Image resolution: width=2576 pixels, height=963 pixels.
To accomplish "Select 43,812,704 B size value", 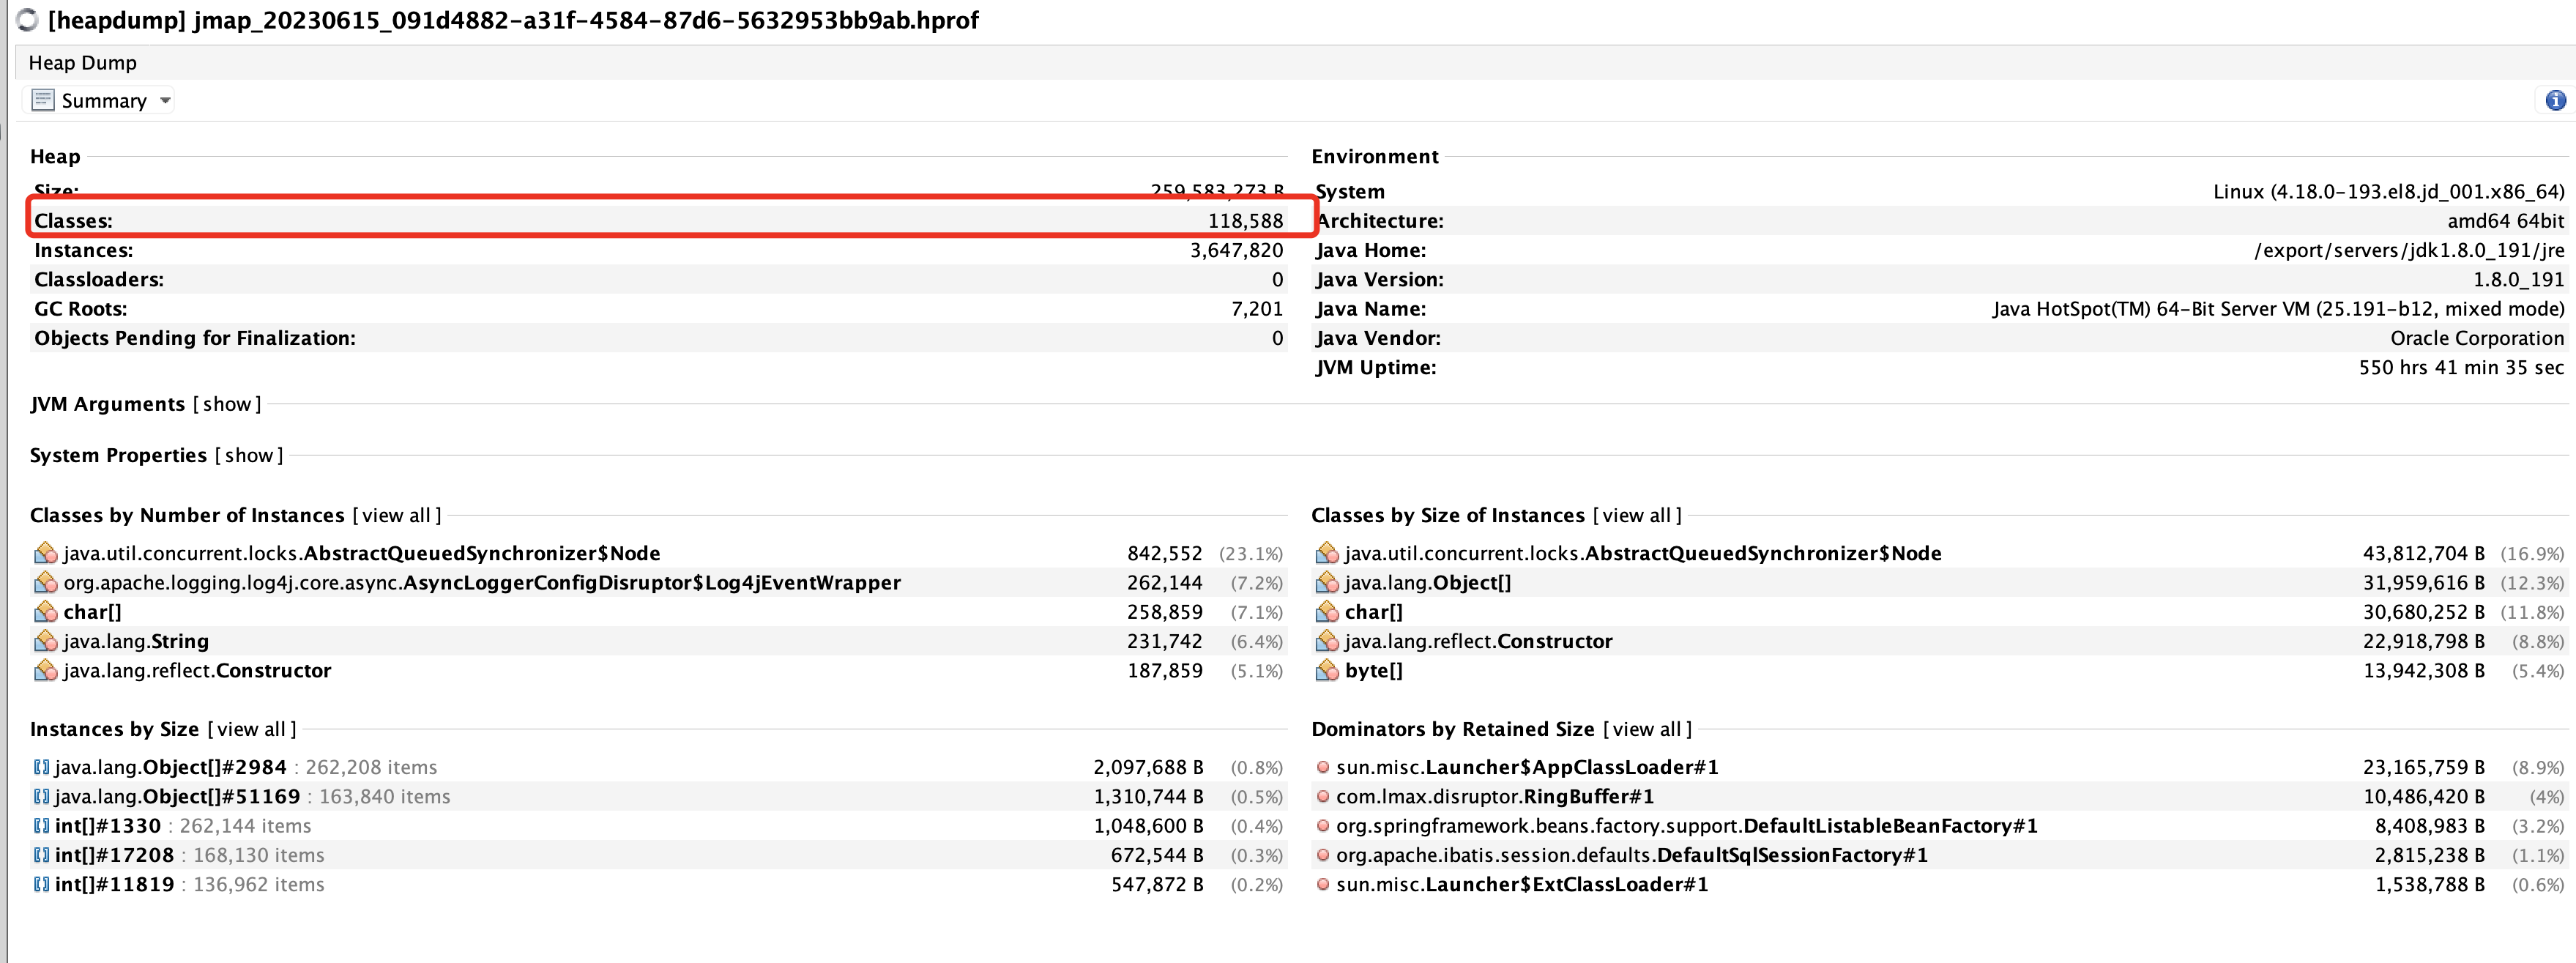I will (2423, 553).
